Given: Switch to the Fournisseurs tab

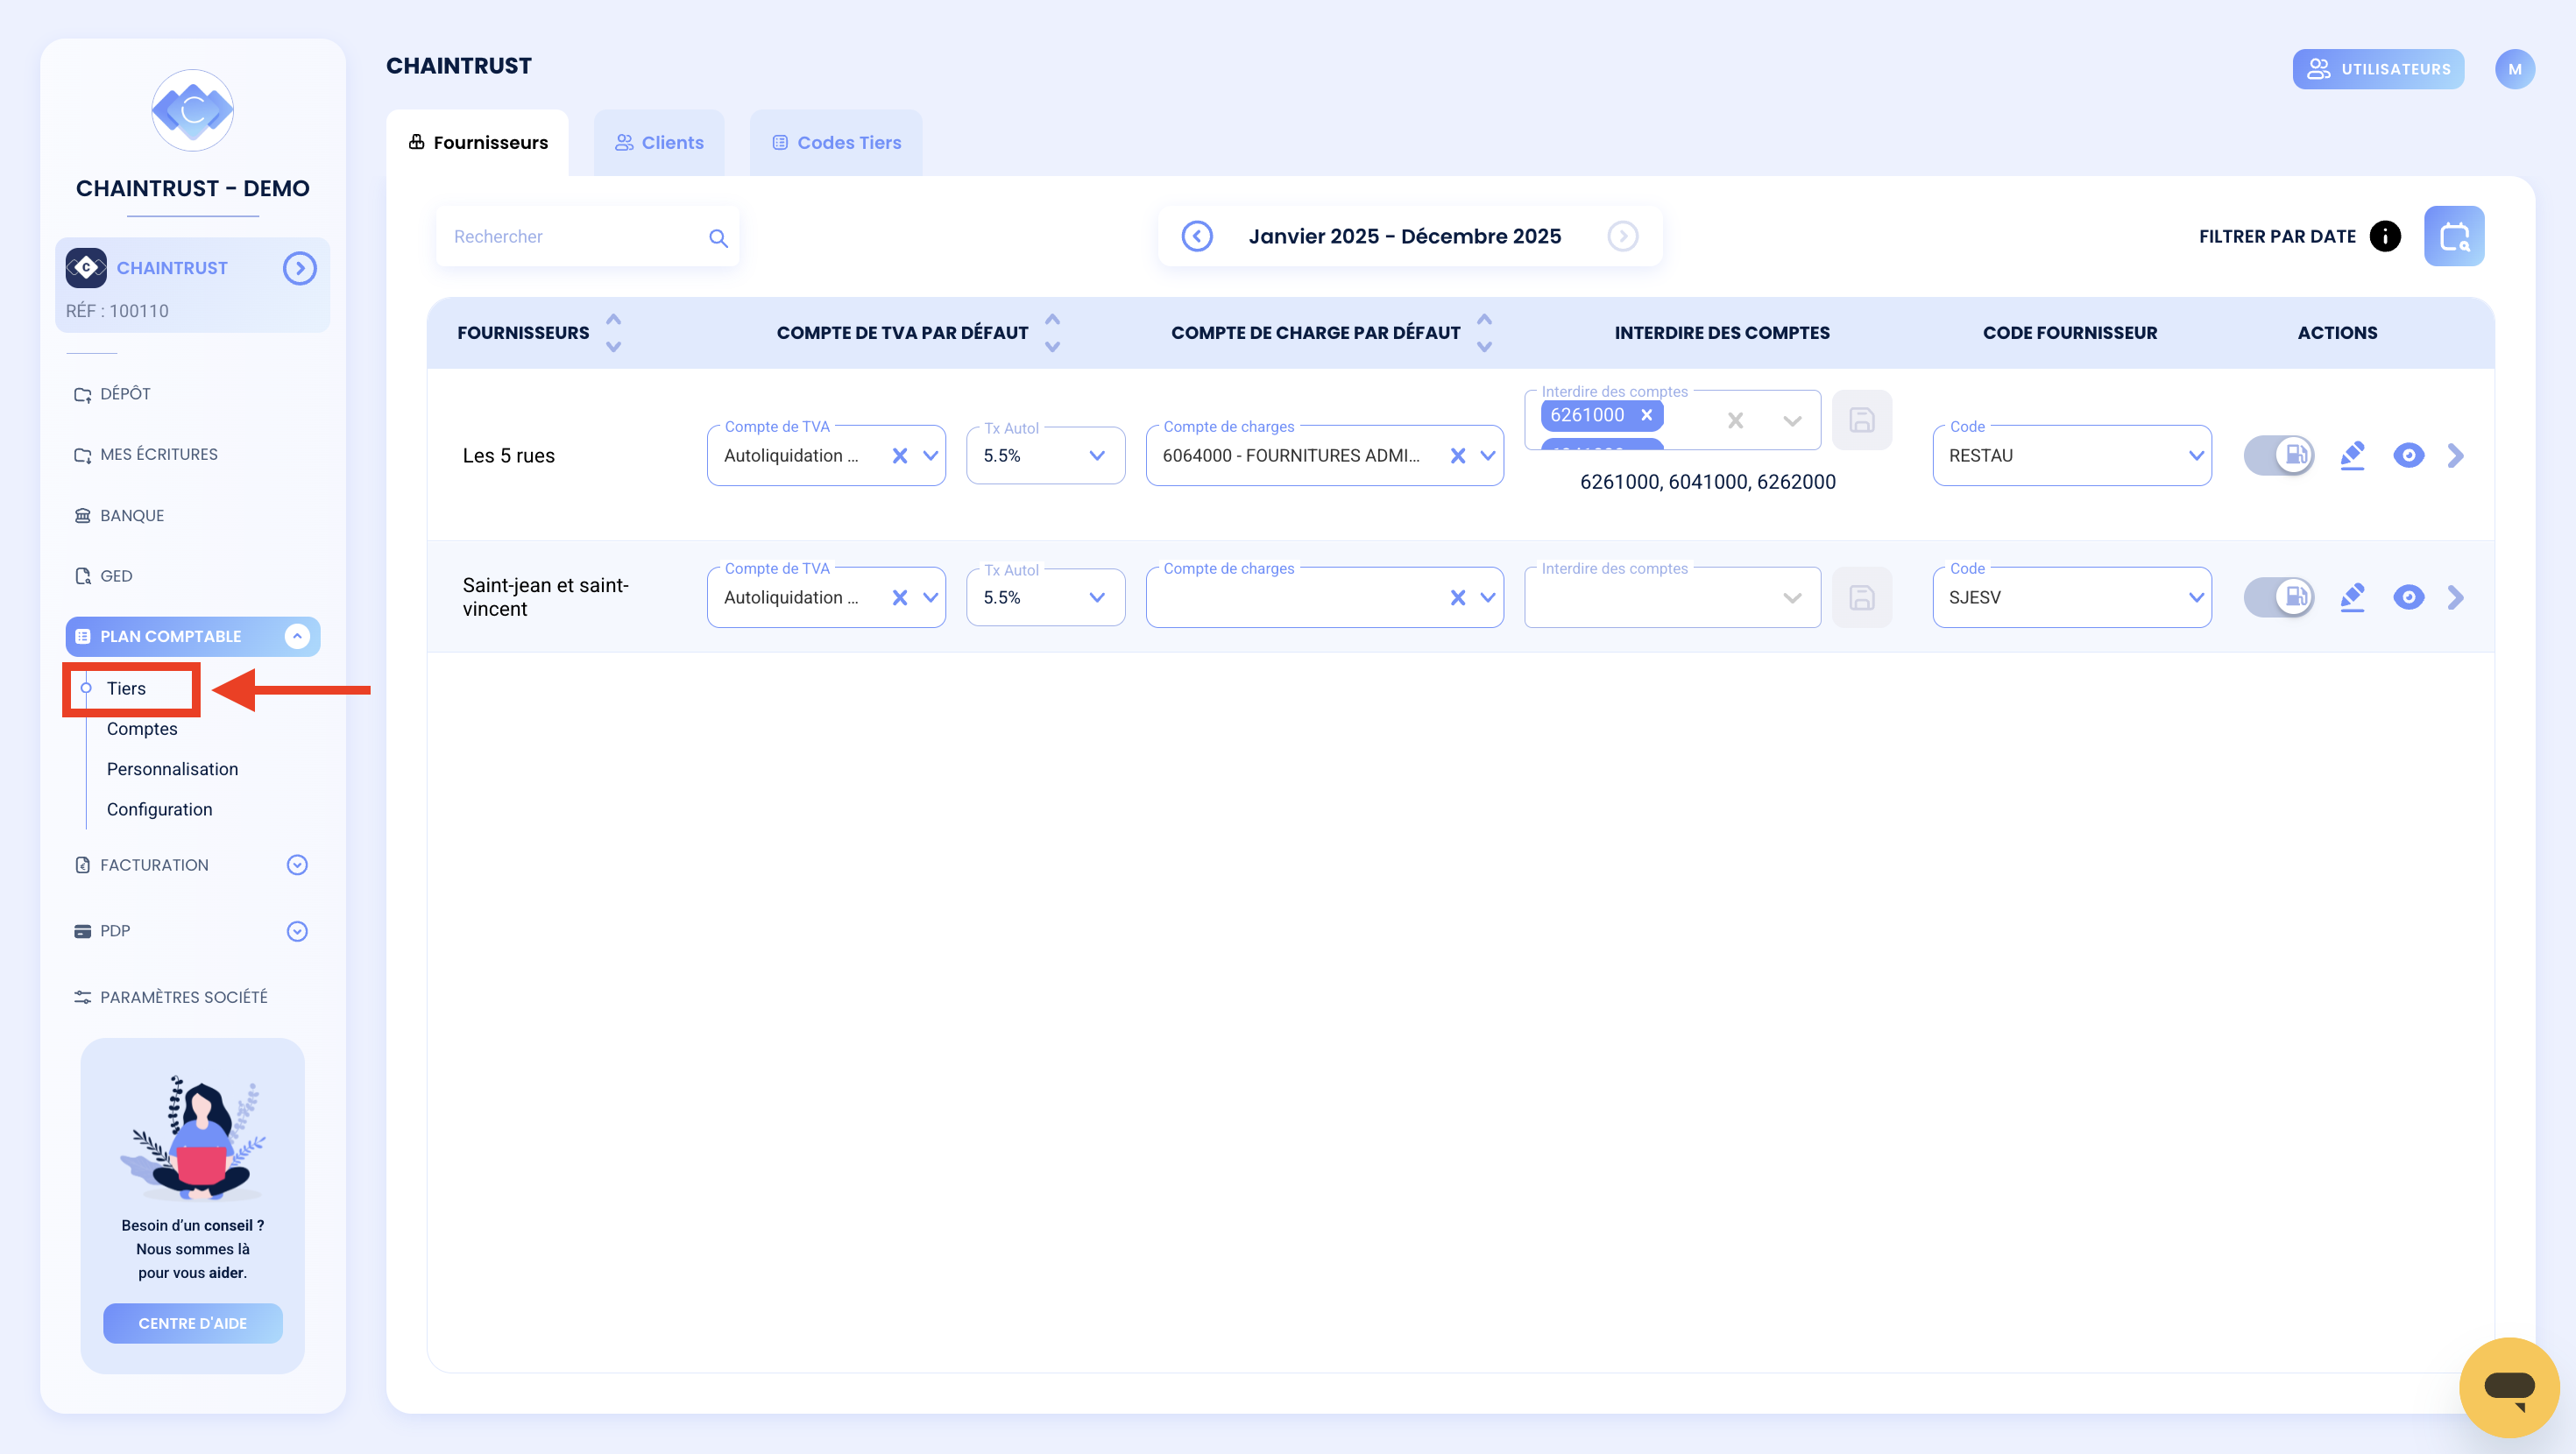Looking at the screenshot, I should coord(478,143).
